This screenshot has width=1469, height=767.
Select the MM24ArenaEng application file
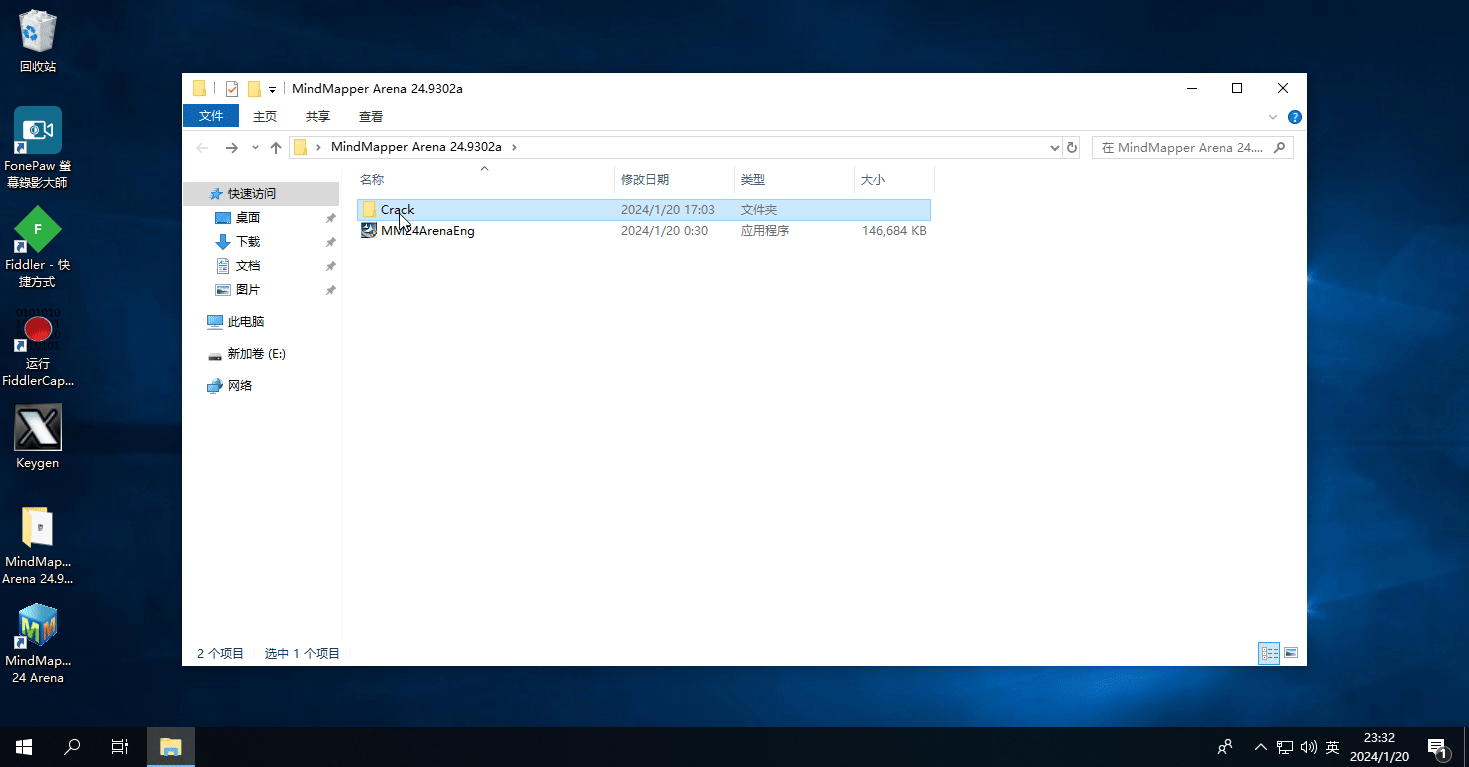427,231
